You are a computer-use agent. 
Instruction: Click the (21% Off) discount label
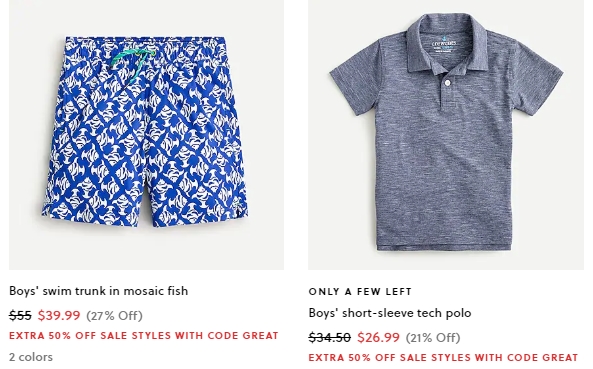point(433,337)
